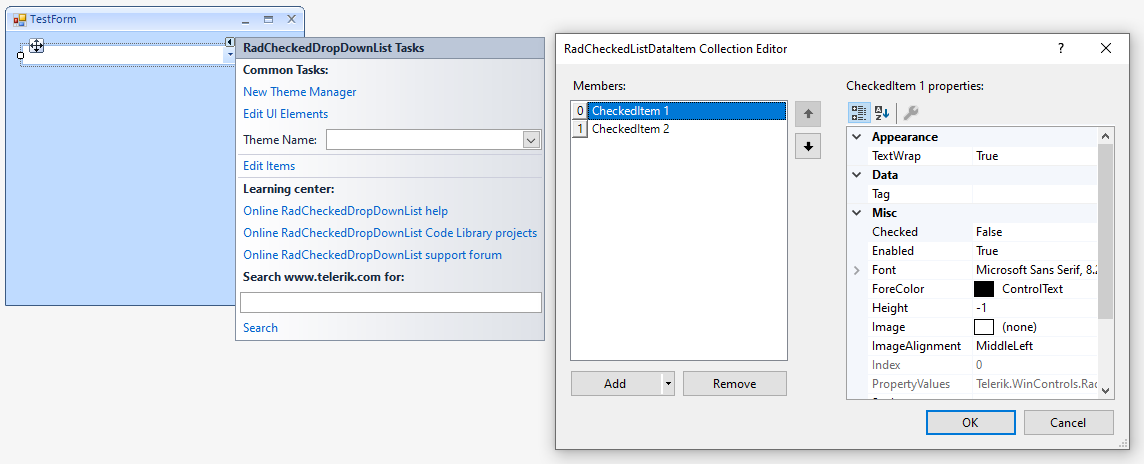Viewport: 1144px width, 464px height.
Task: Open RadCheckedDropDownList support forum link
Action: tap(372, 255)
